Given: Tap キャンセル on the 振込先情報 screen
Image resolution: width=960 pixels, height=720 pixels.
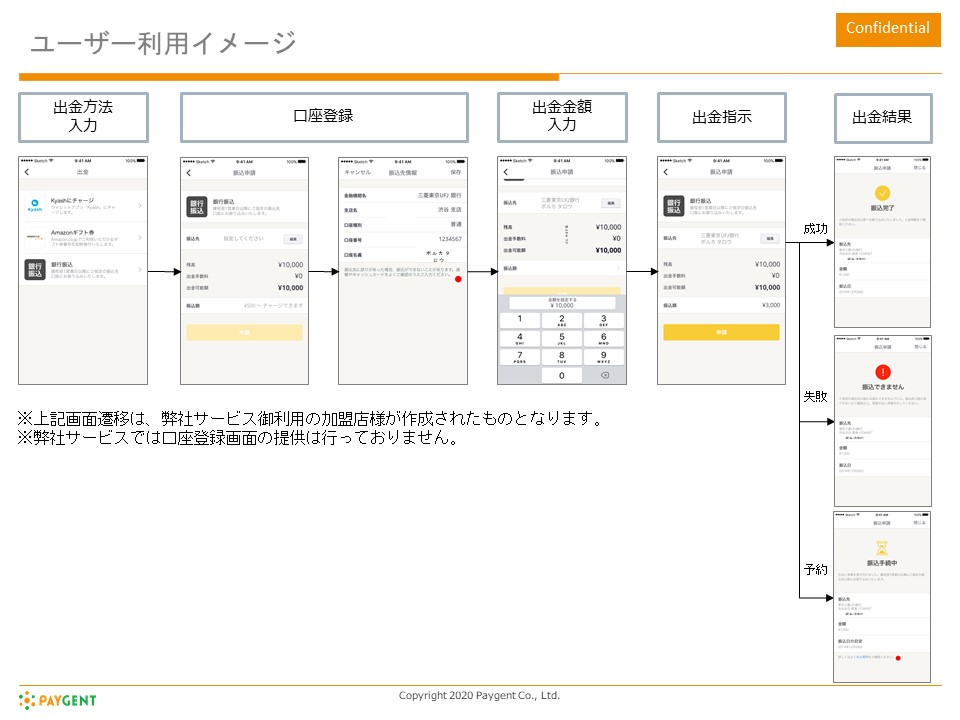Looking at the screenshot, I should 358,173.
